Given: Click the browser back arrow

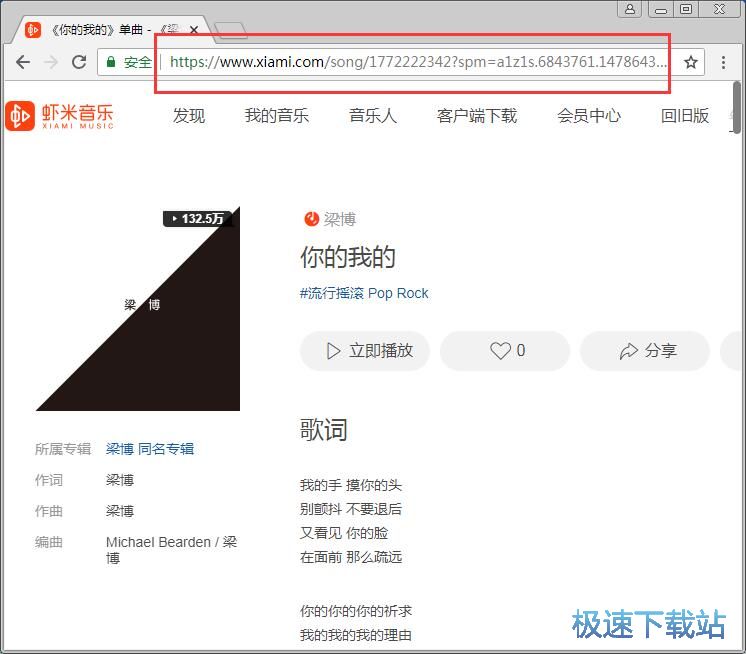Looking at the screenshot, I should pyautogui.click(x=23, y=62).
